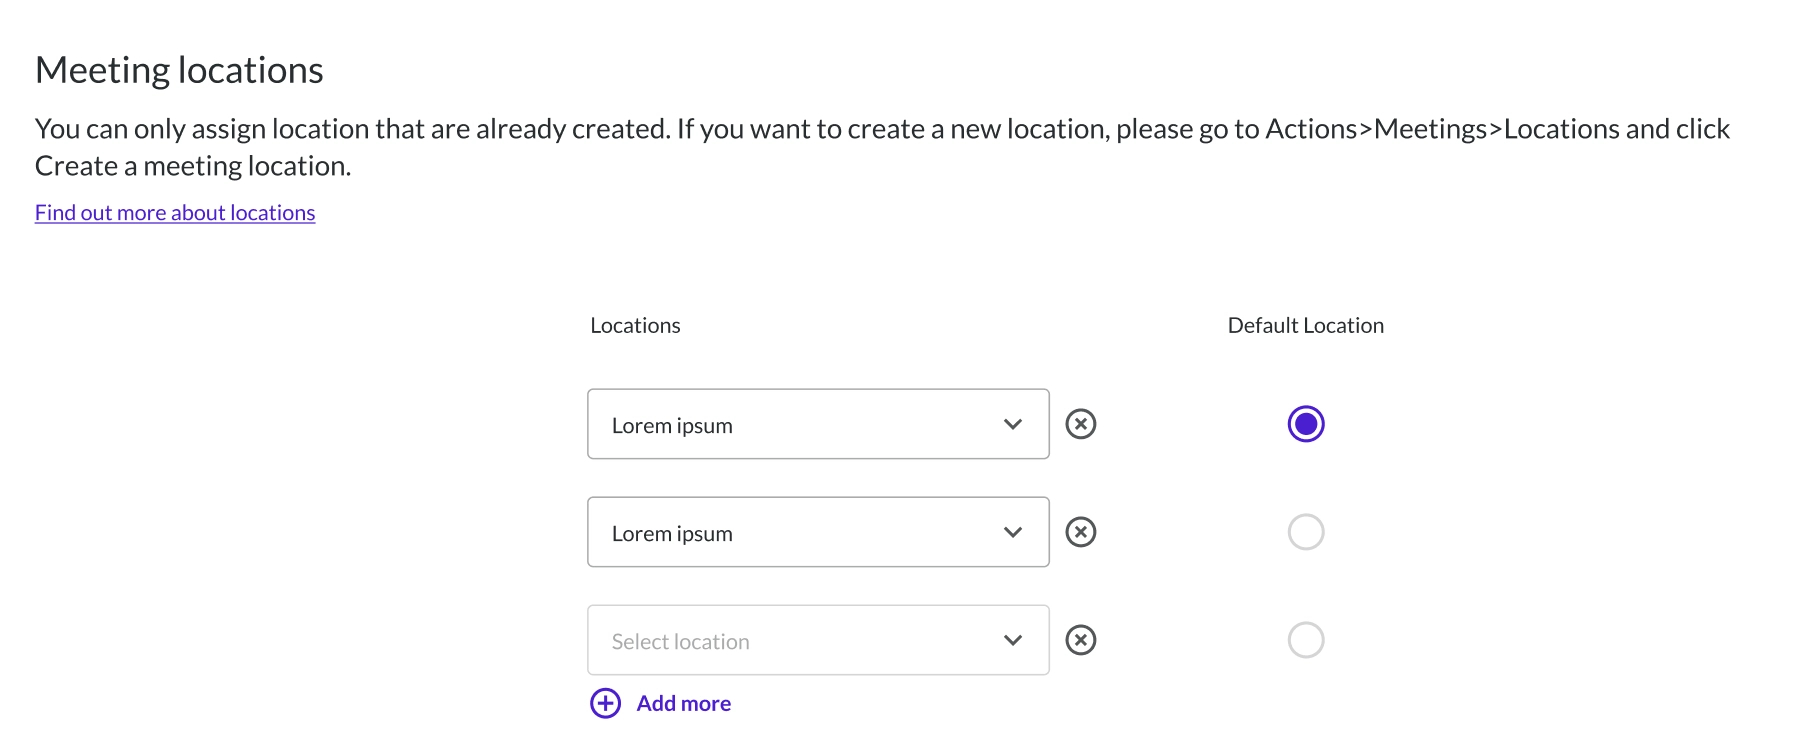Remove the second Lorem ipsum location row
This screenshot has width=1804, height=746.
pyautogui.click(x=1081, y=532)
